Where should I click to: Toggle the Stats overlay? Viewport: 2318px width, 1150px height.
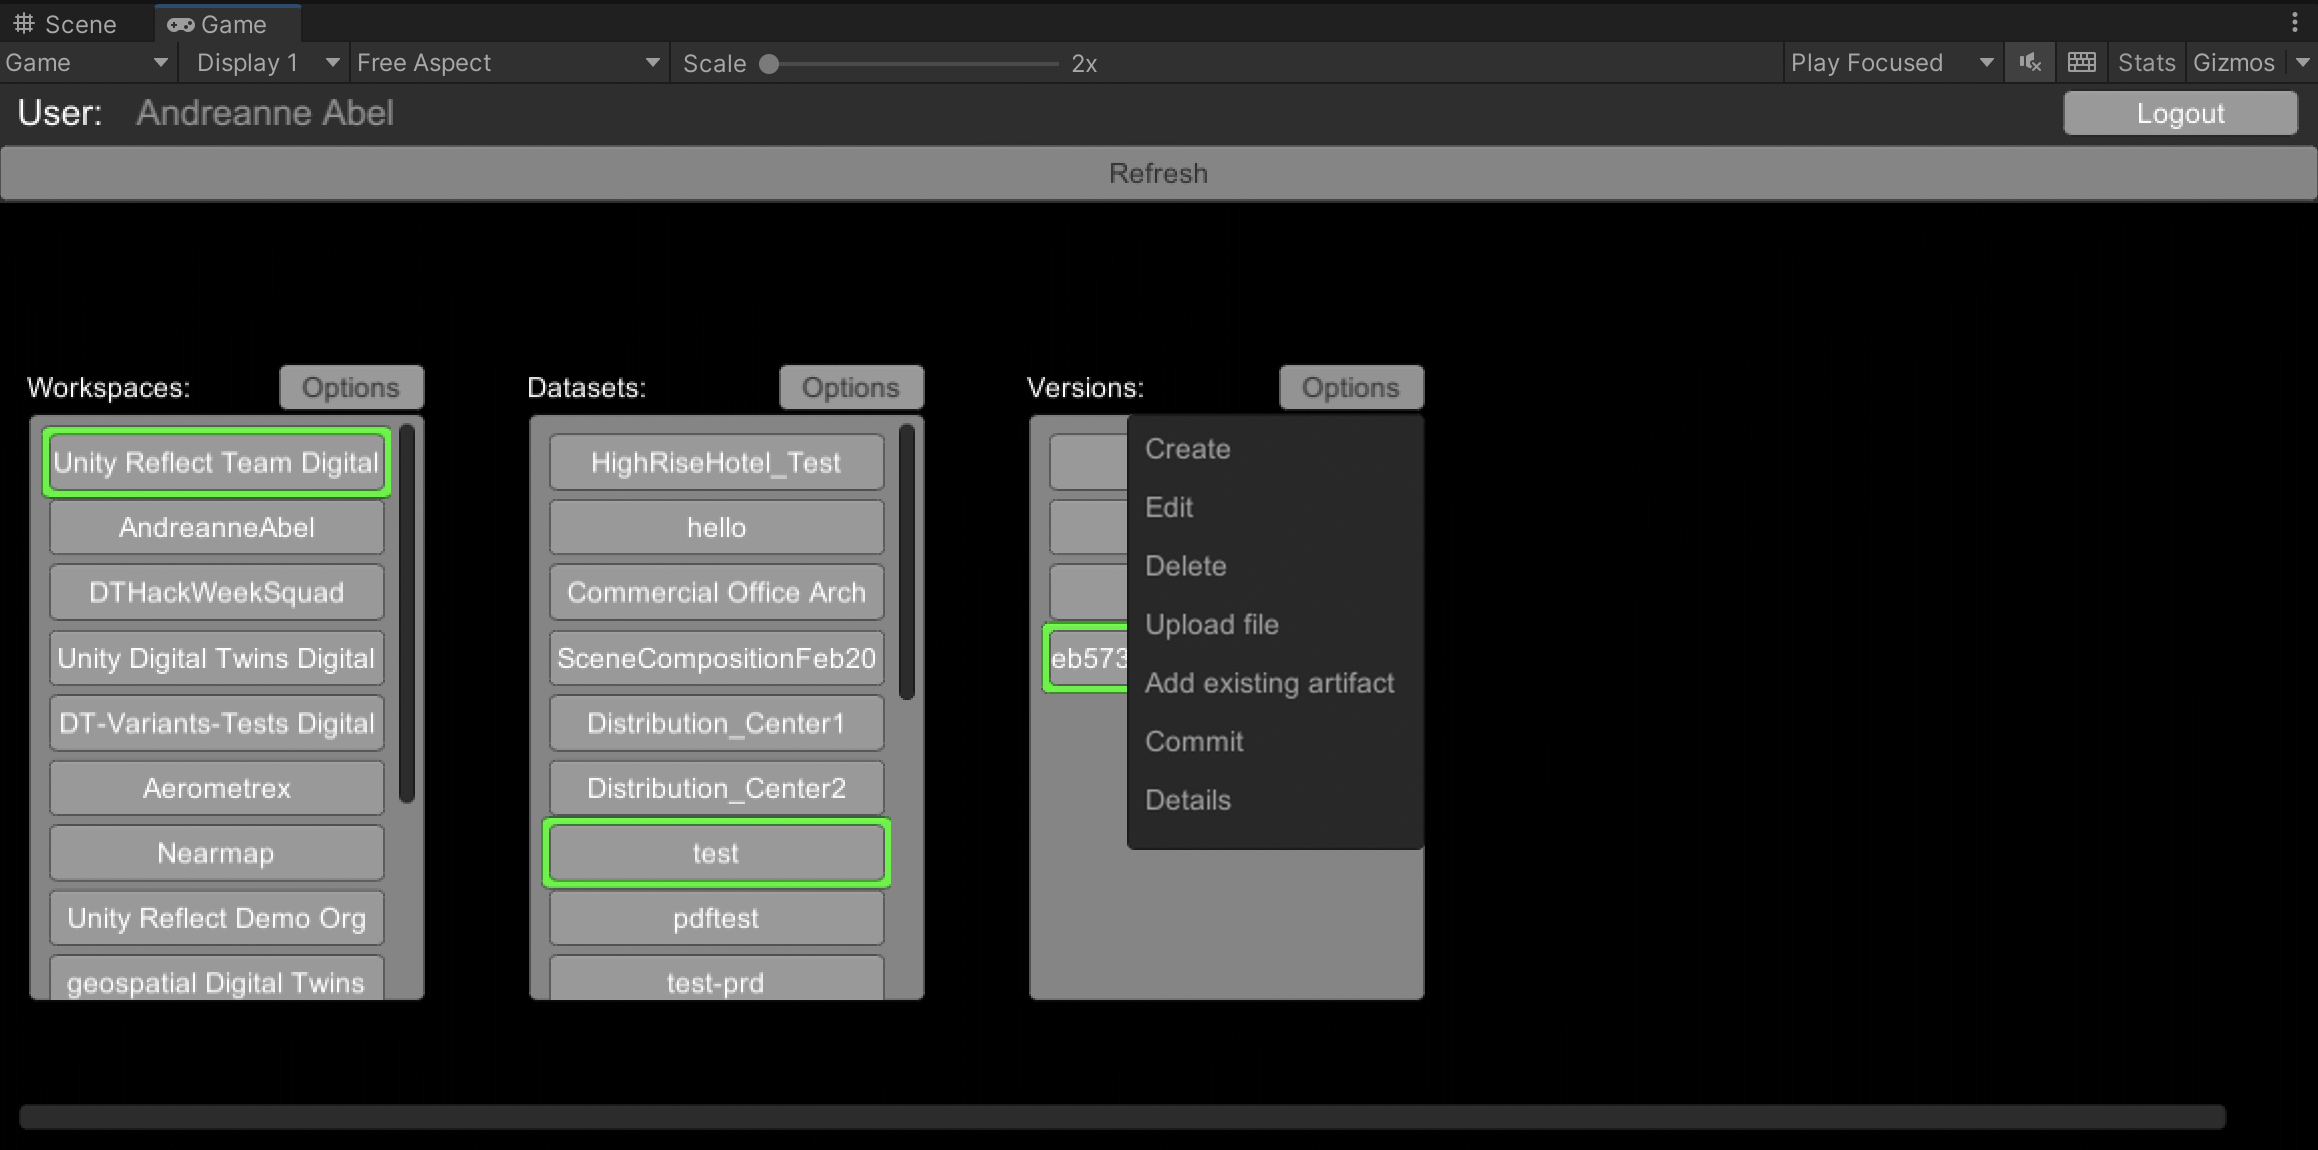point(2146,63)
